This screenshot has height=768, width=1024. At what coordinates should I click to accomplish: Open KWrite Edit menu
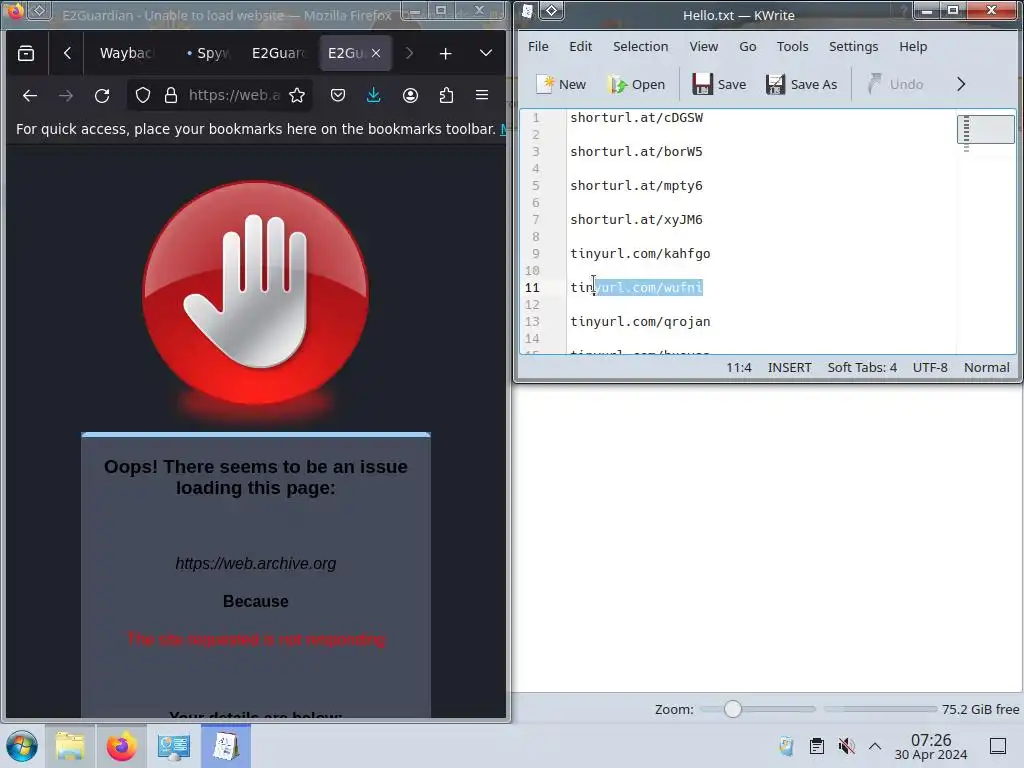(581, 46)
